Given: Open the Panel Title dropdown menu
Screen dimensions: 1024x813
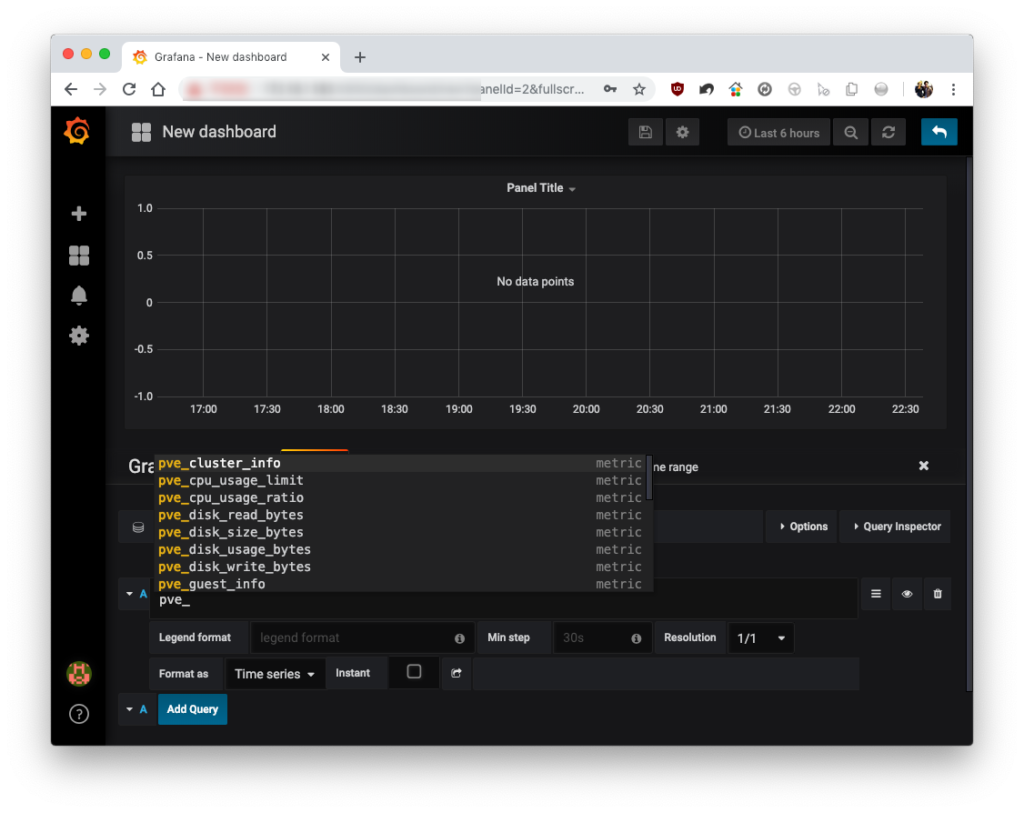Looking at the screenshot, I should (x=541, y=188).
